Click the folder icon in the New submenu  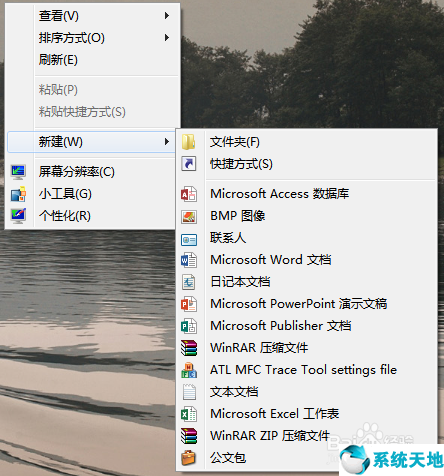click(189, 142)
